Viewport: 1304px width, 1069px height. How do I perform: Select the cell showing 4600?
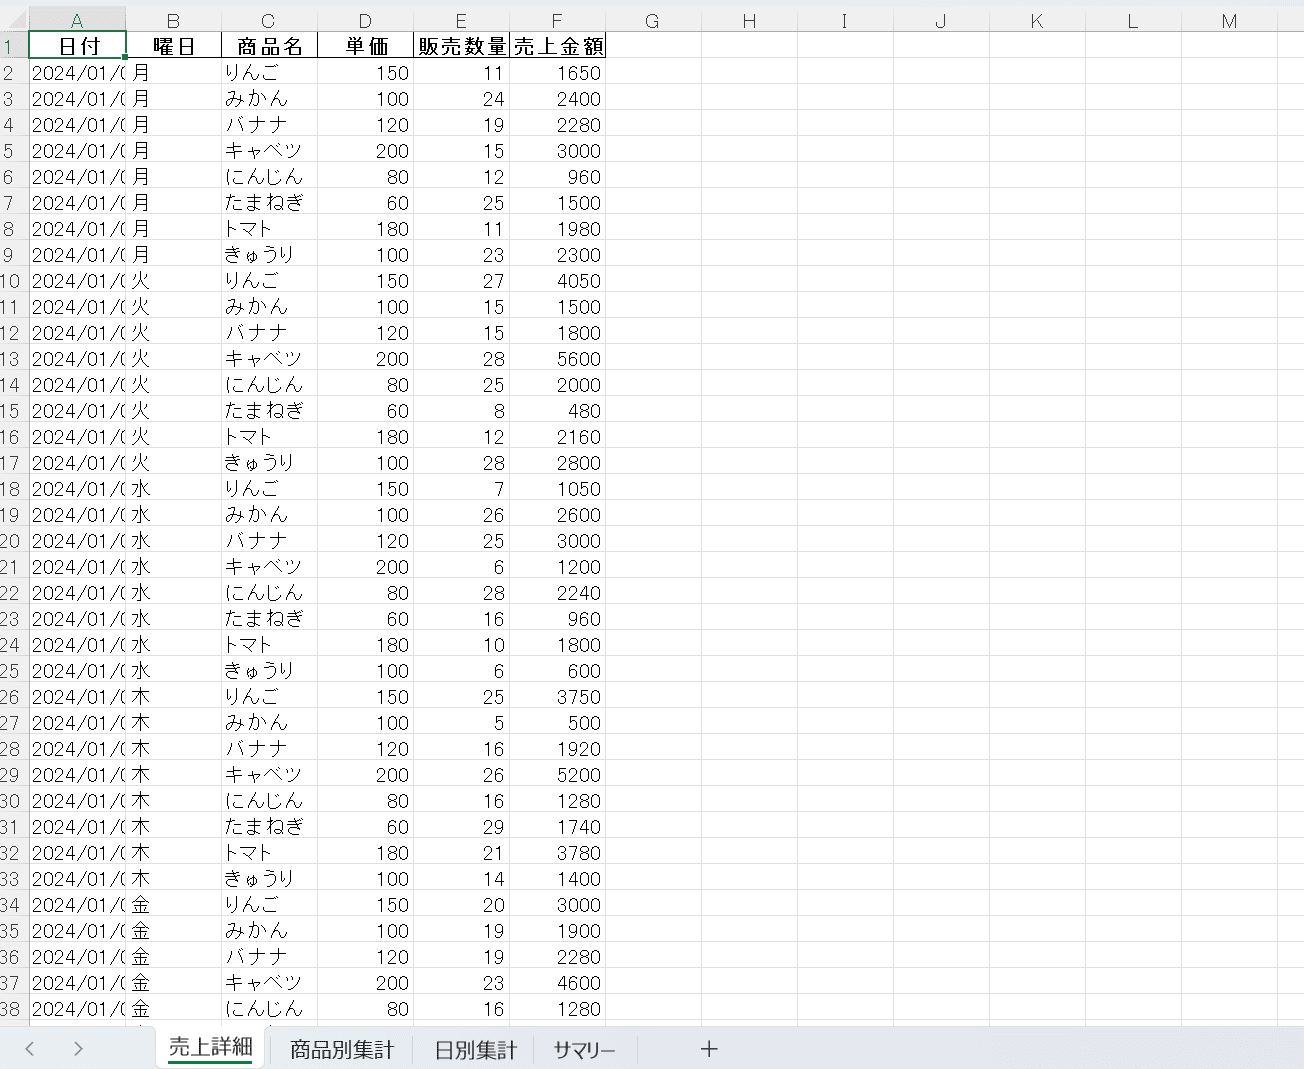pos(557,983)
